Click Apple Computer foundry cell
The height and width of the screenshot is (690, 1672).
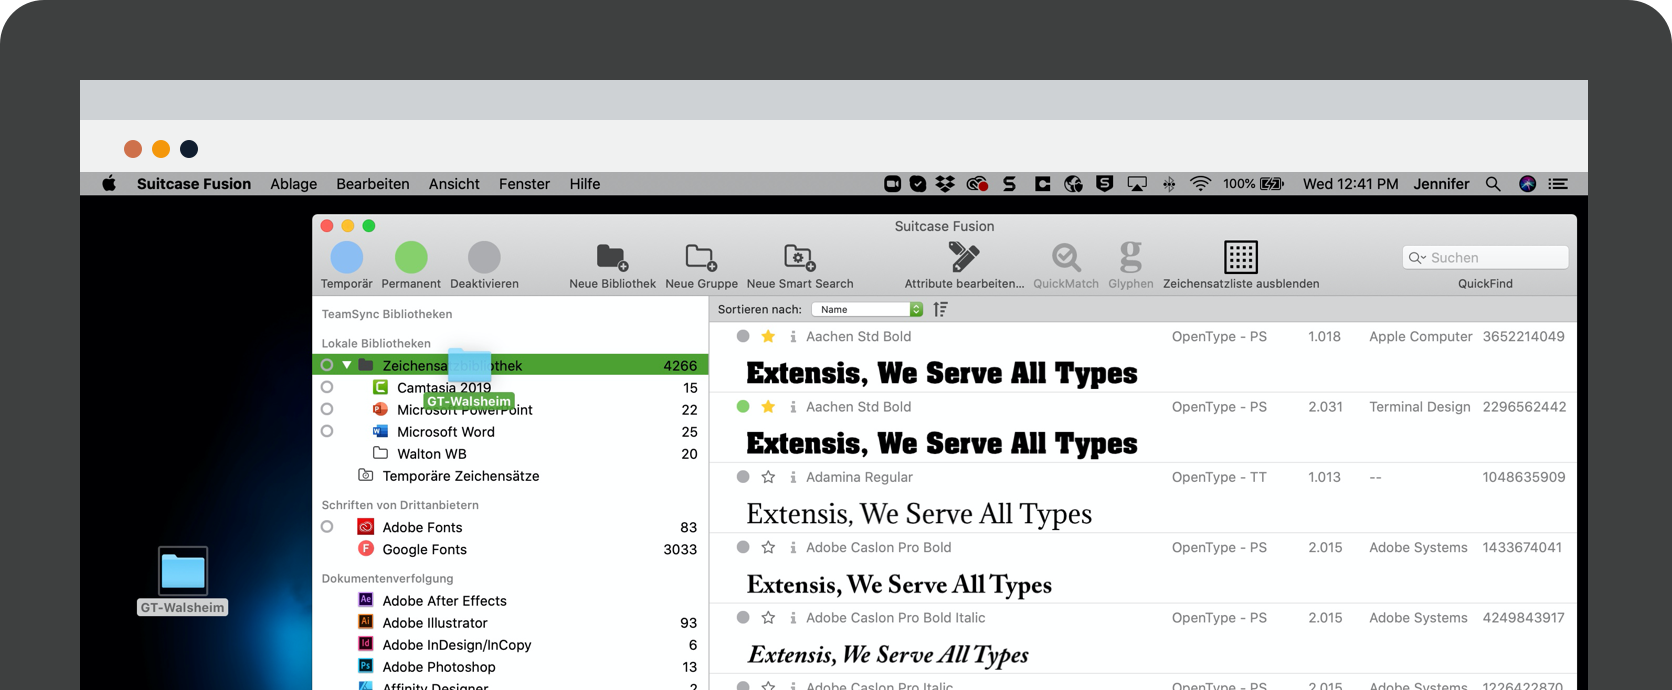(x=1421, y=337)
